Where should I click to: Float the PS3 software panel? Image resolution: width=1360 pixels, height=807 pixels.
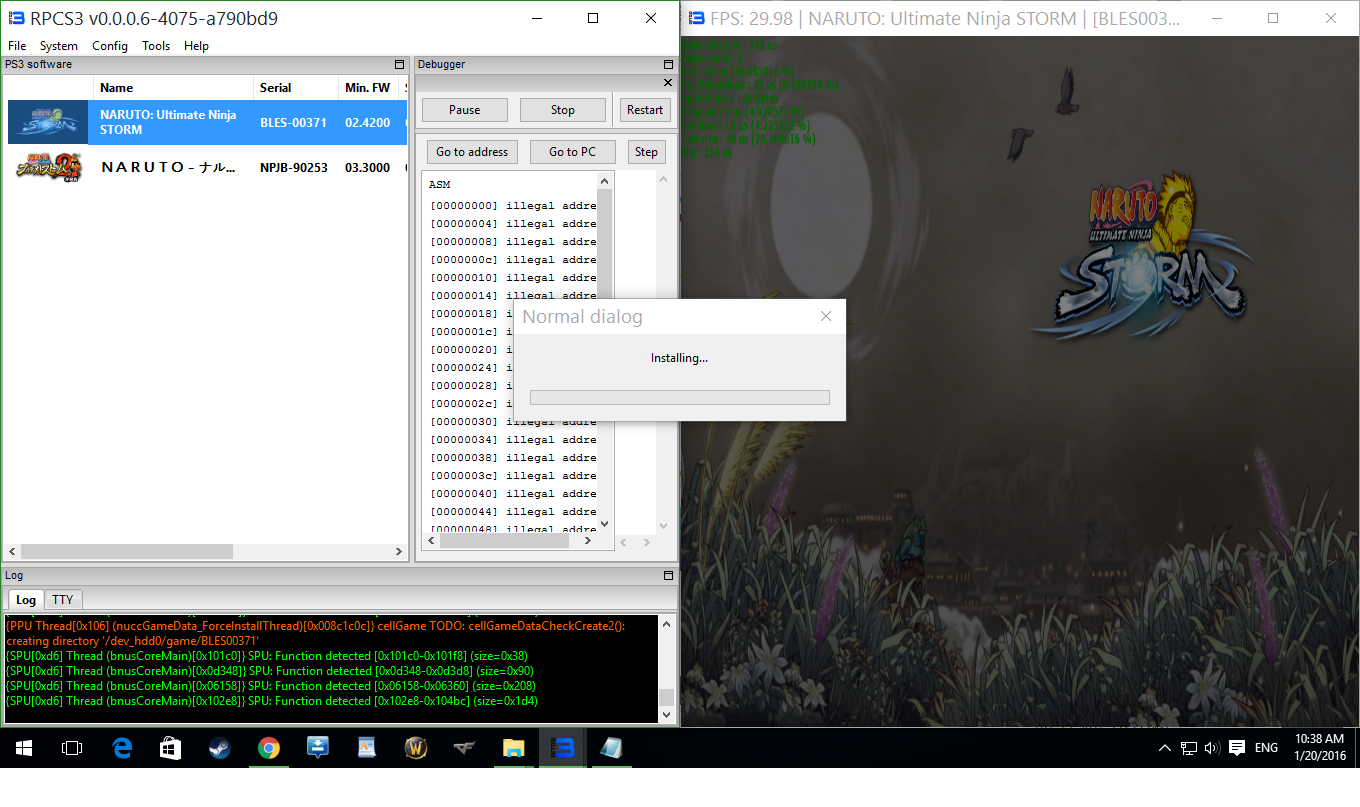pos(400,64)
